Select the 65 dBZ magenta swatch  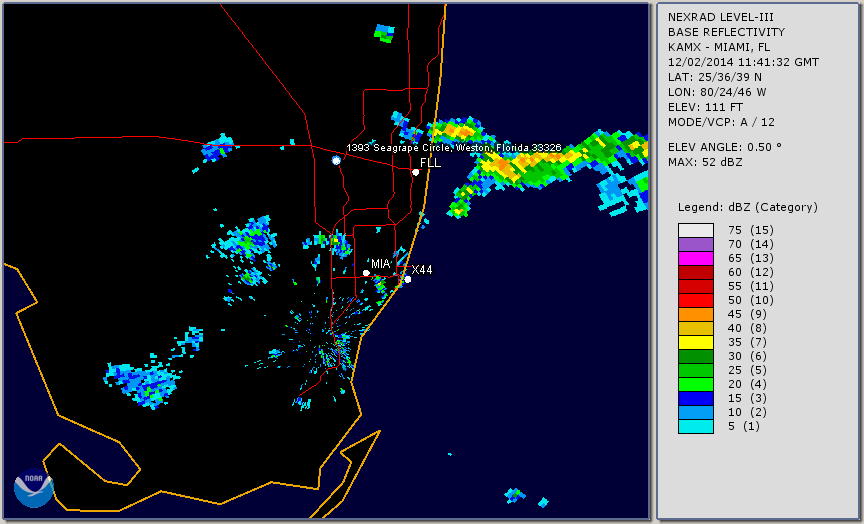pos(696,258)
